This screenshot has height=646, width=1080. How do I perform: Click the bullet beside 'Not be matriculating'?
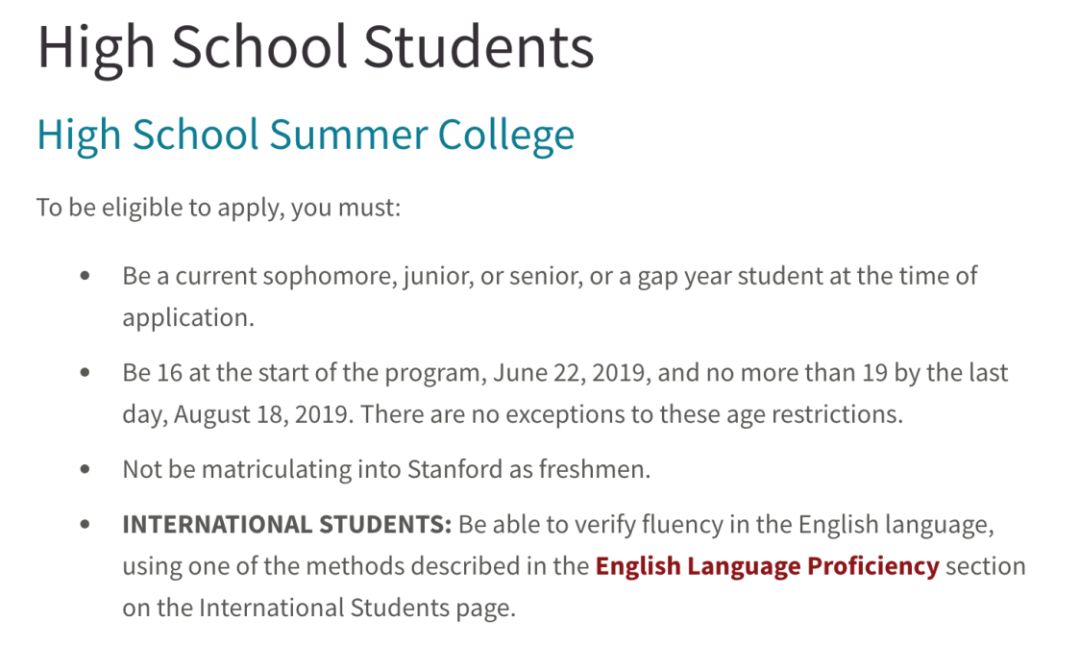[85, 469]
